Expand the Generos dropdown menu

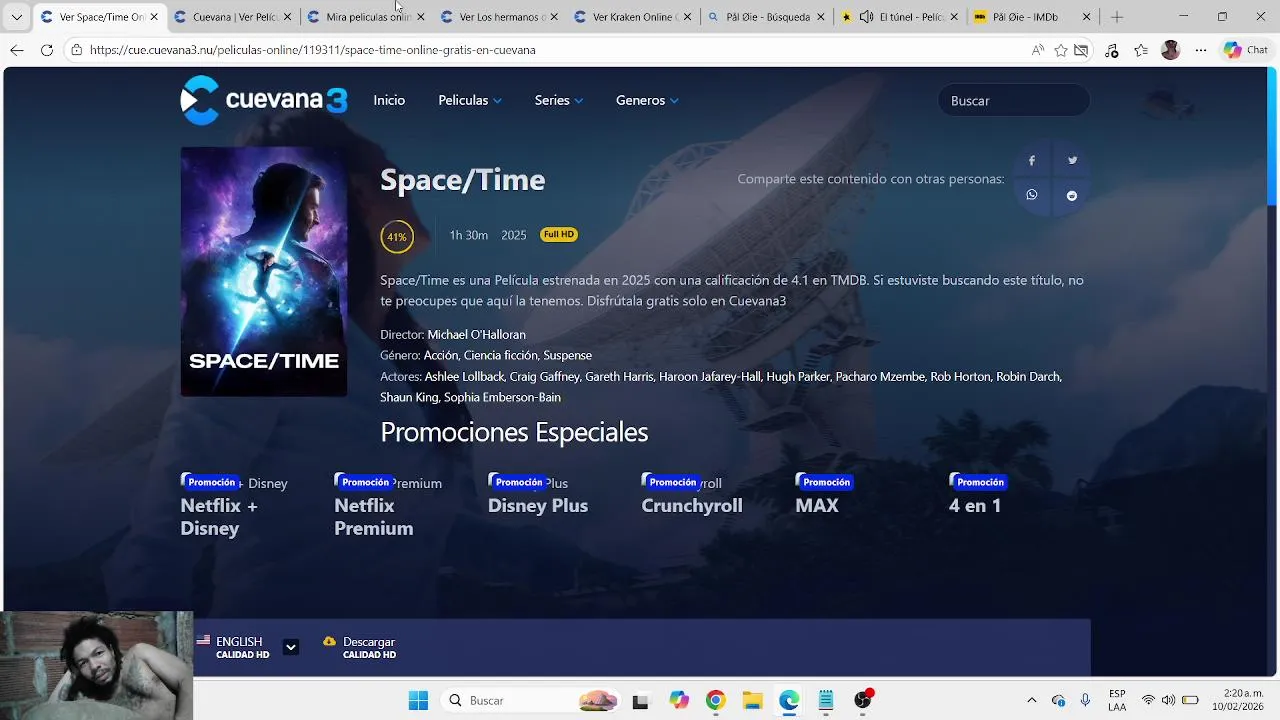point(647,100)
